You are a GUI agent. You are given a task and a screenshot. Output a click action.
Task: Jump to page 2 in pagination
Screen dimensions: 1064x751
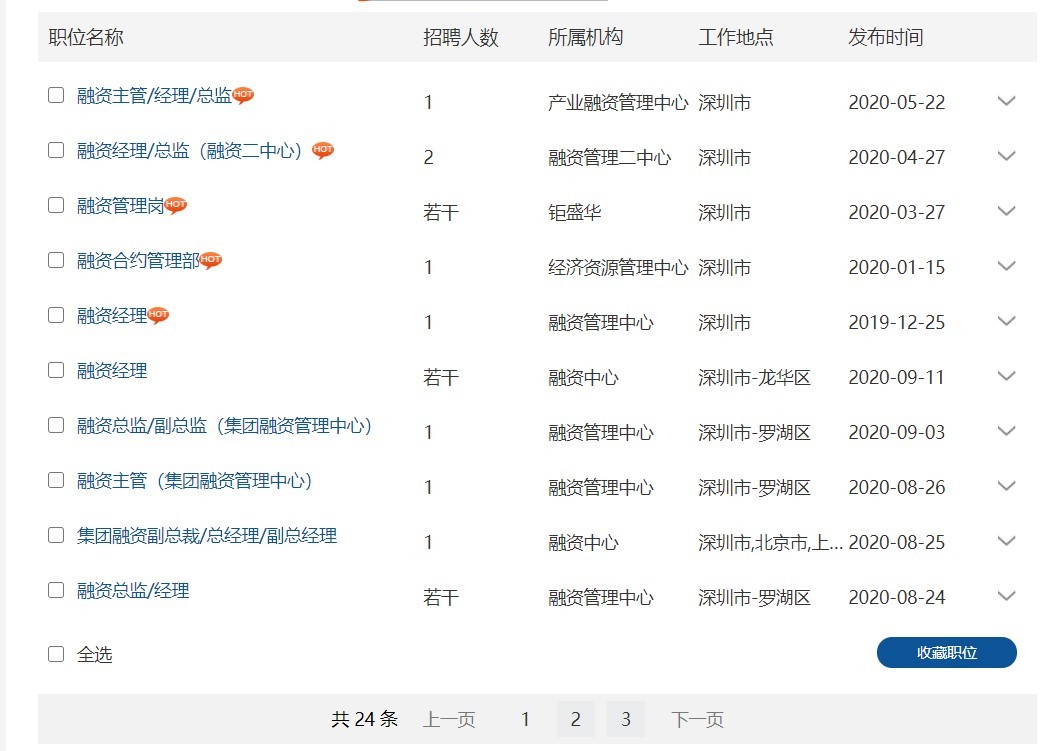click(575, 719)
